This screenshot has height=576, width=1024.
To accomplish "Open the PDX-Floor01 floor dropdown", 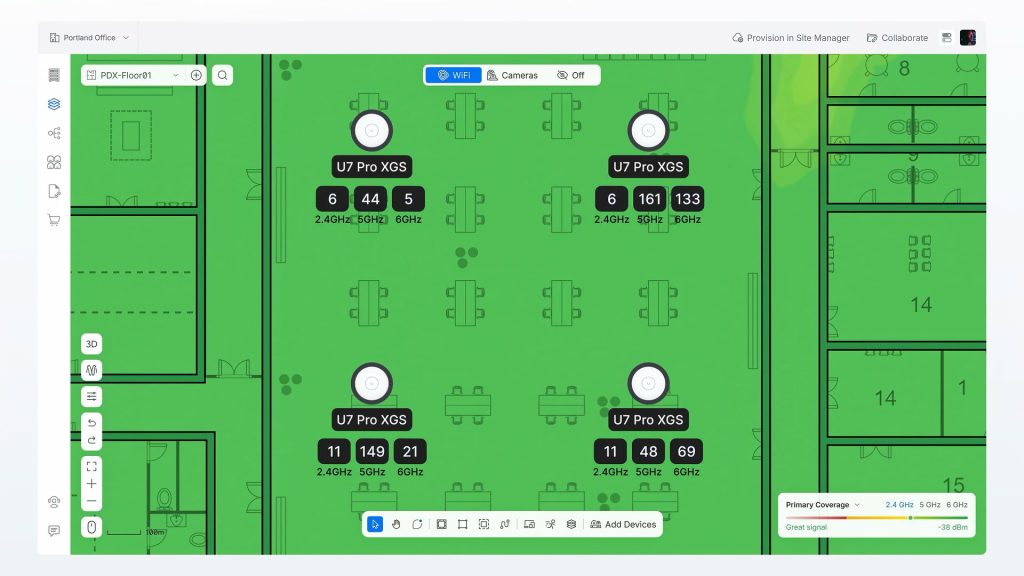I will pos(133,75).
